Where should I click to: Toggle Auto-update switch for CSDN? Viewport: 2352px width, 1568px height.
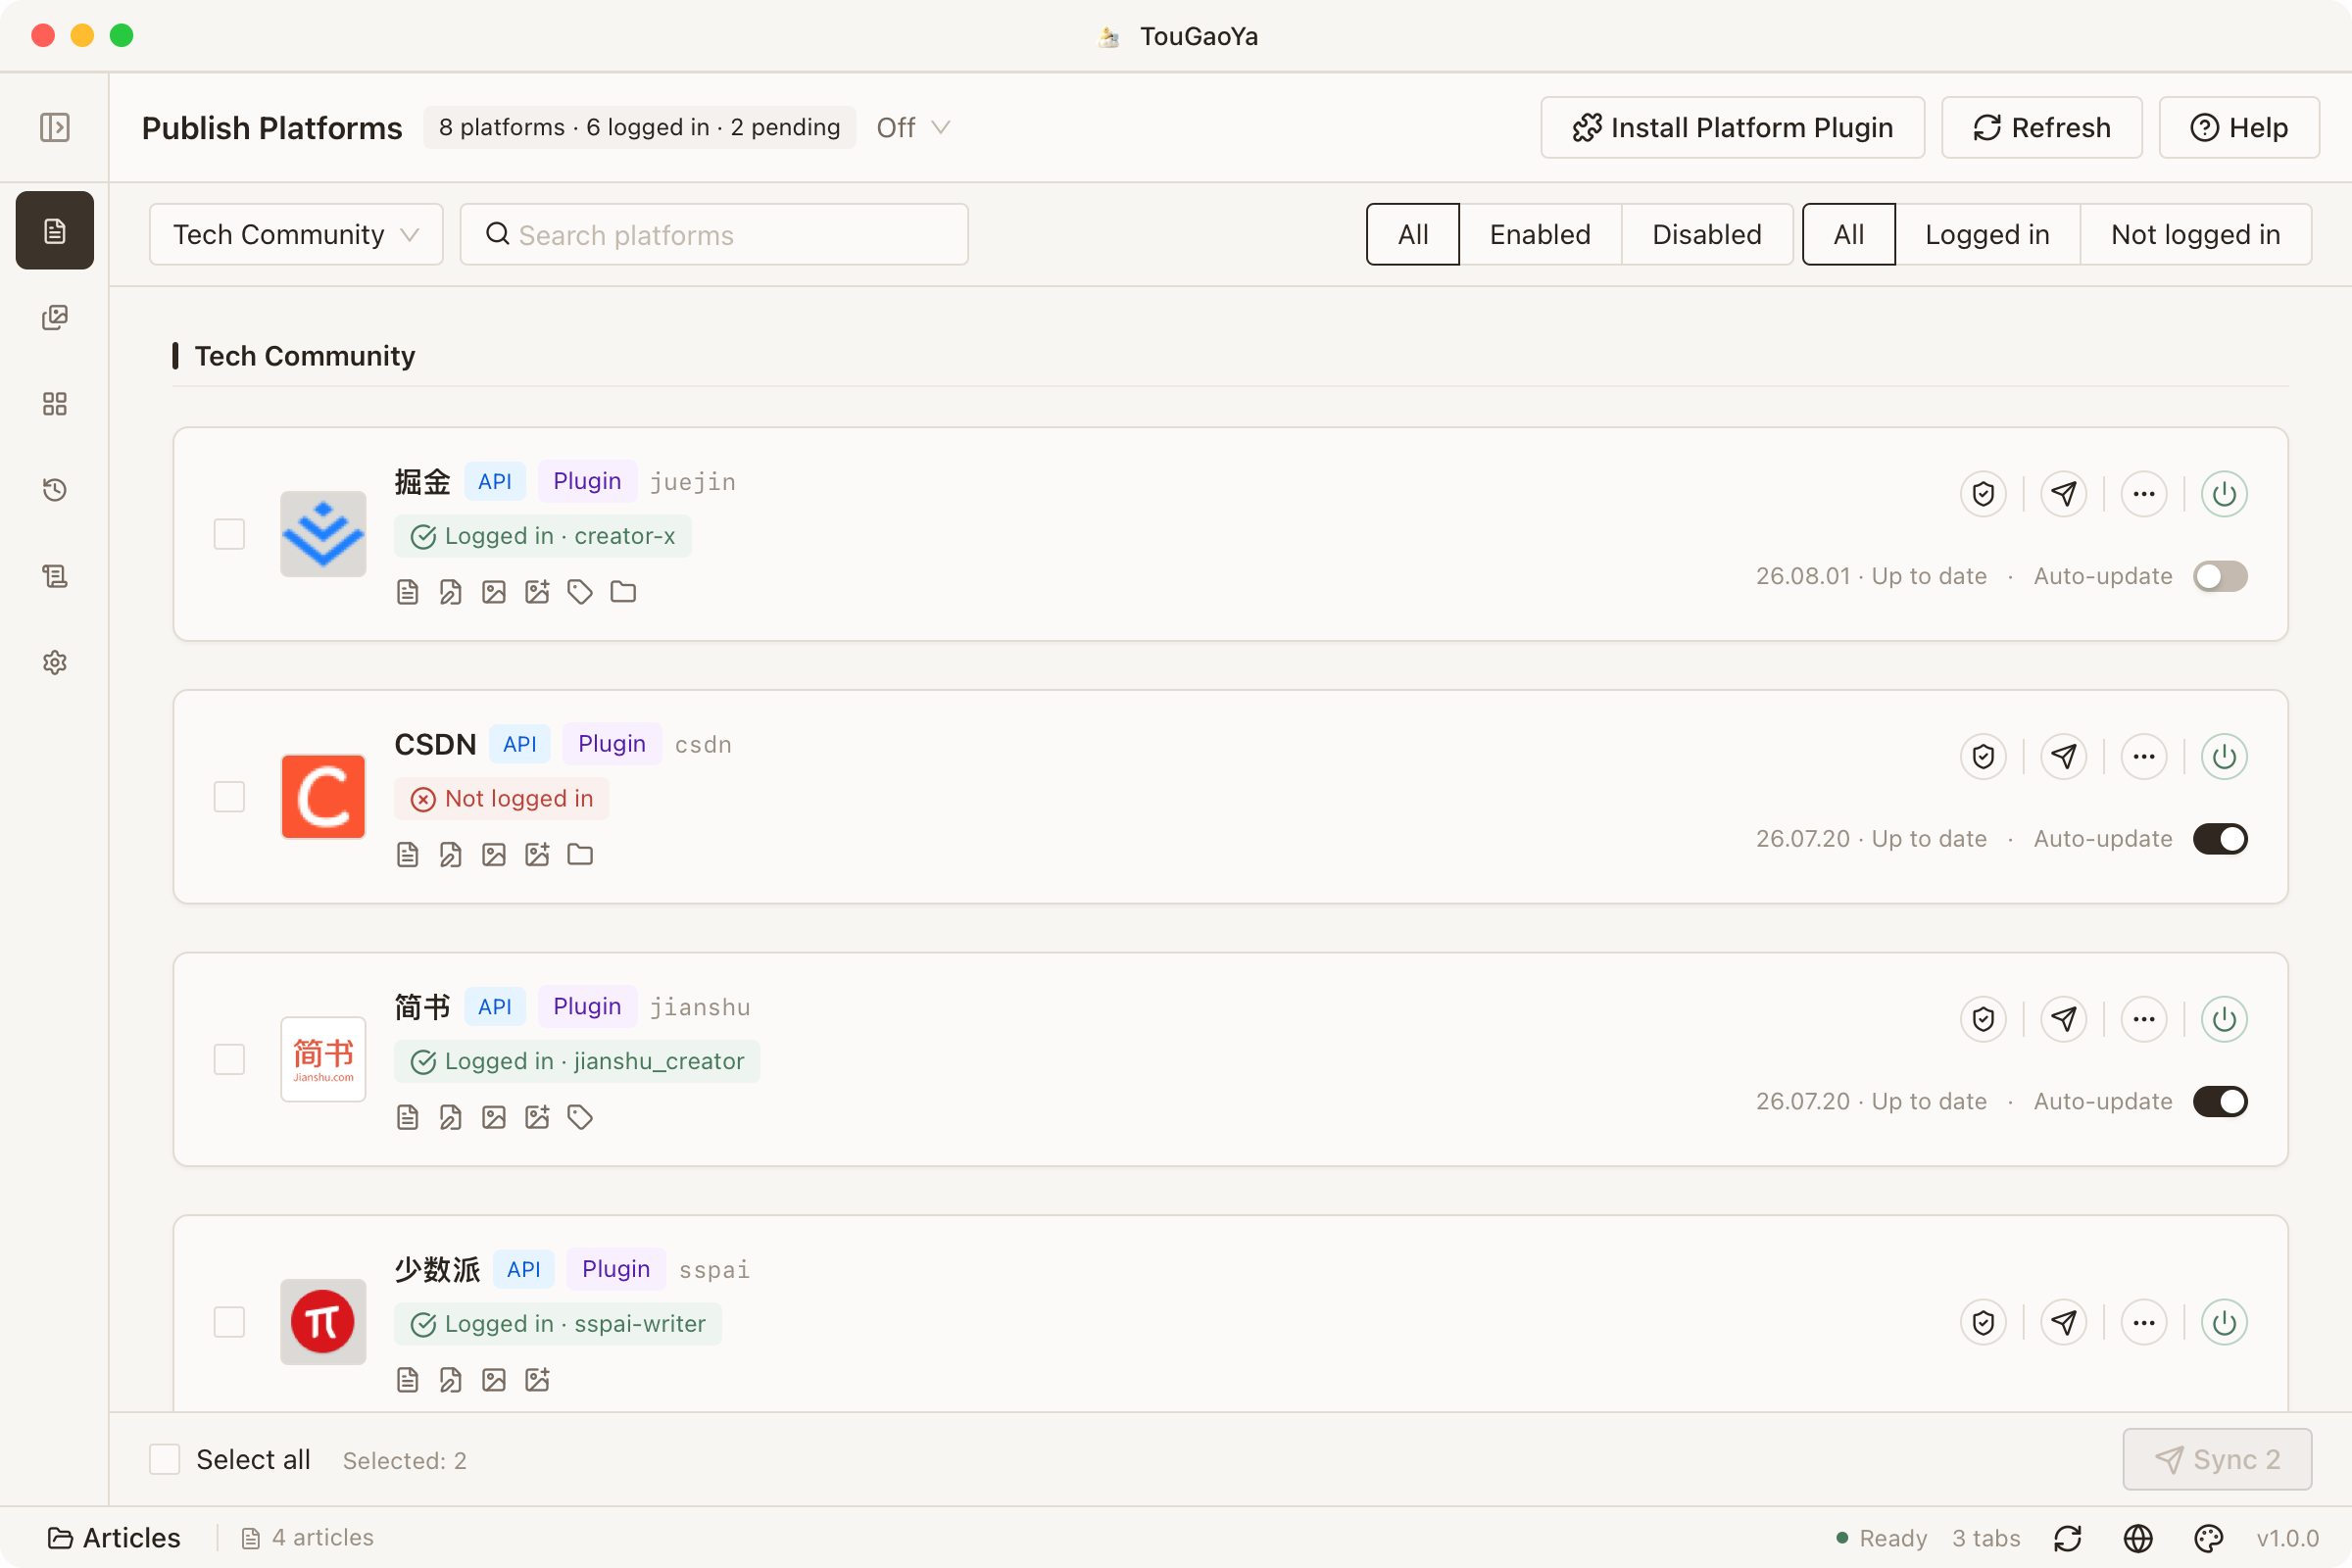(x=2220, y=839)
